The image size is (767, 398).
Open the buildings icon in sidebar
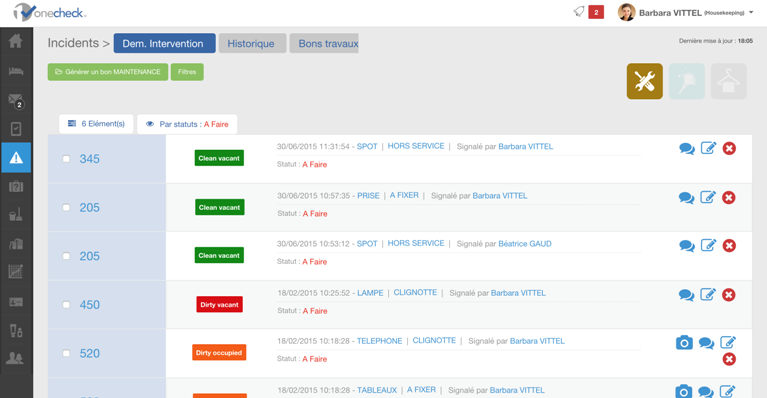pos(16,243)
